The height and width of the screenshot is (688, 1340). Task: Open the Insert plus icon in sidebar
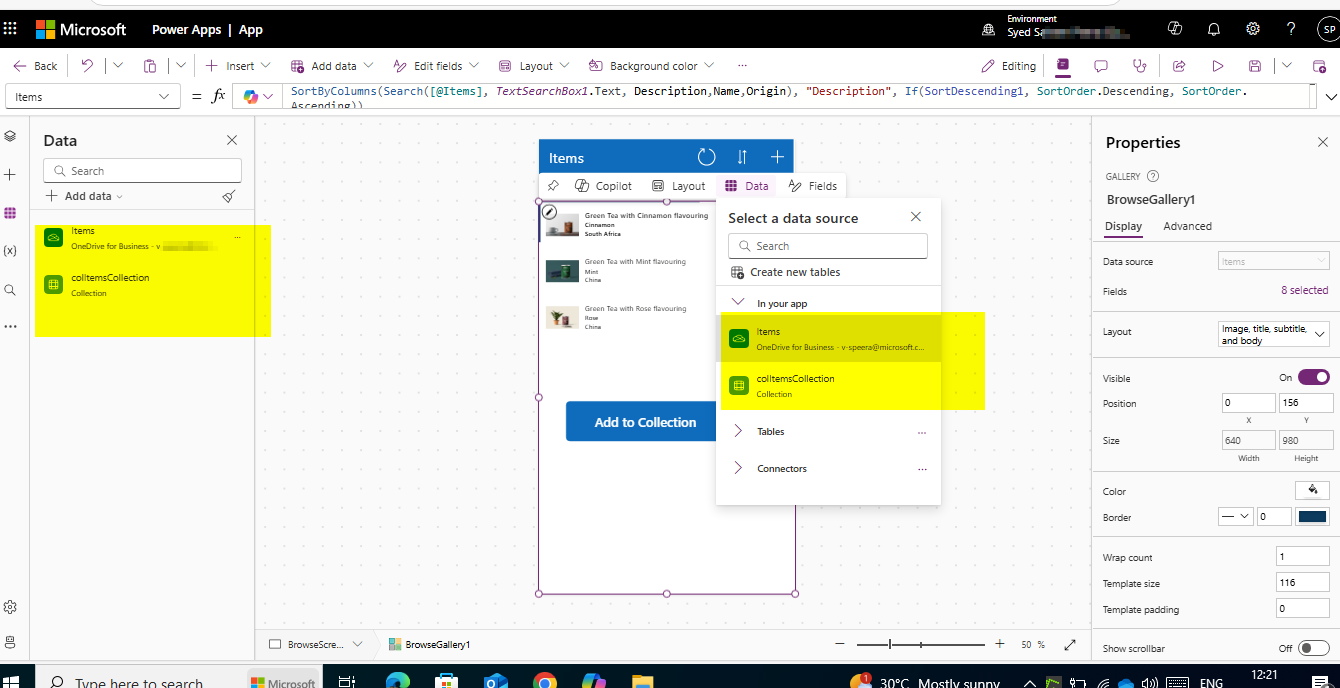11,174
